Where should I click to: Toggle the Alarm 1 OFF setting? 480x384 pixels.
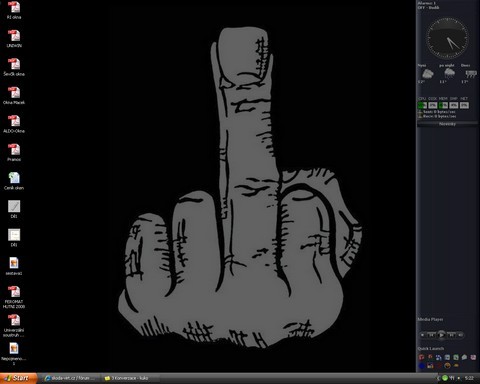tap(428, 7)
